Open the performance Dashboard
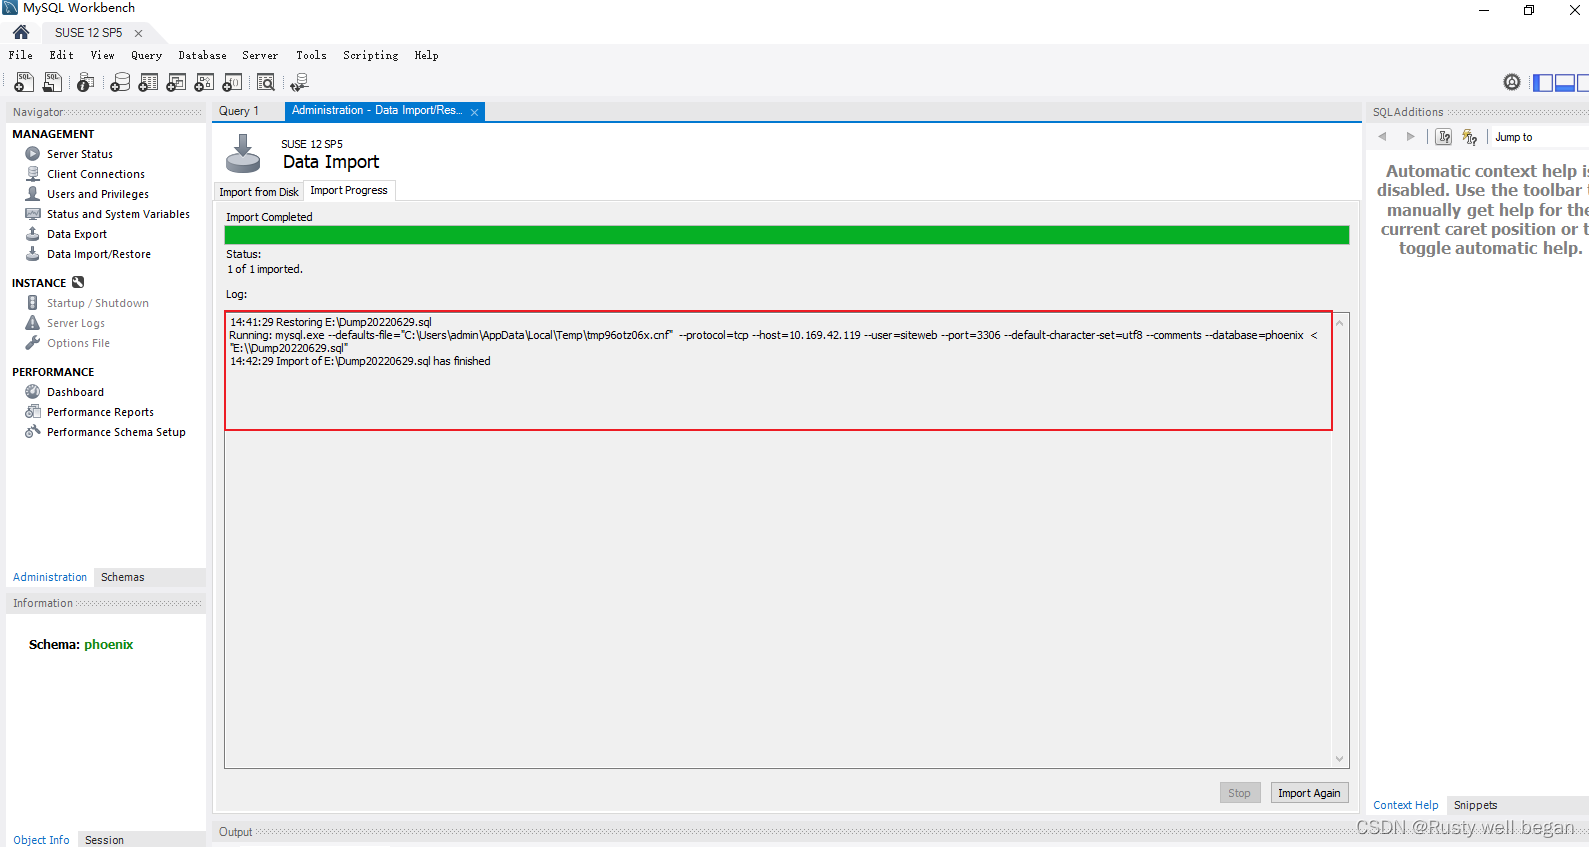 [x=75, y=392]
